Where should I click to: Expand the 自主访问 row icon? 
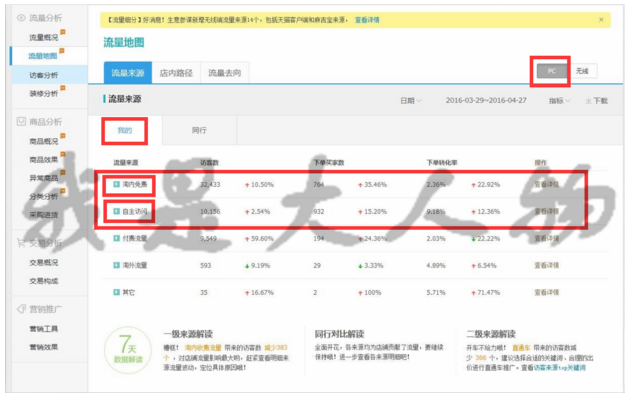[116, 211]
